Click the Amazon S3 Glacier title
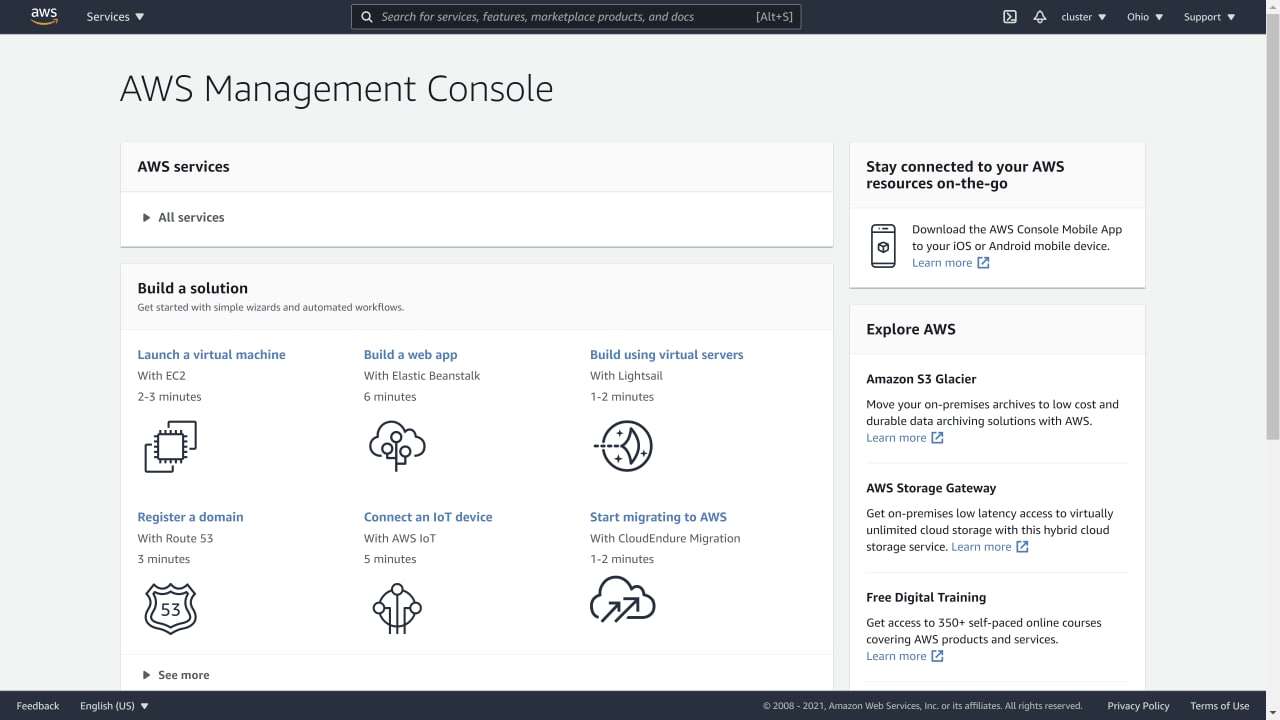Screen dimensions: 1280x720 [x=921, y=379]
